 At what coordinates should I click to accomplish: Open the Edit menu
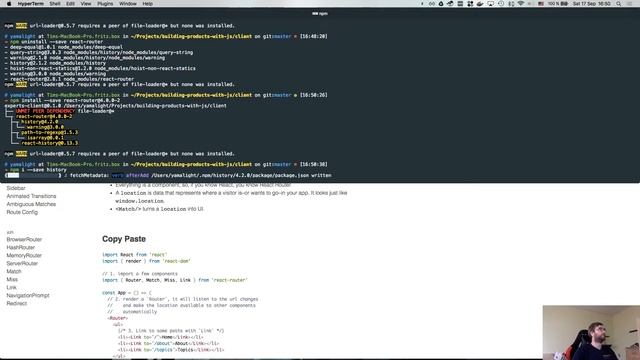[70, 4]
